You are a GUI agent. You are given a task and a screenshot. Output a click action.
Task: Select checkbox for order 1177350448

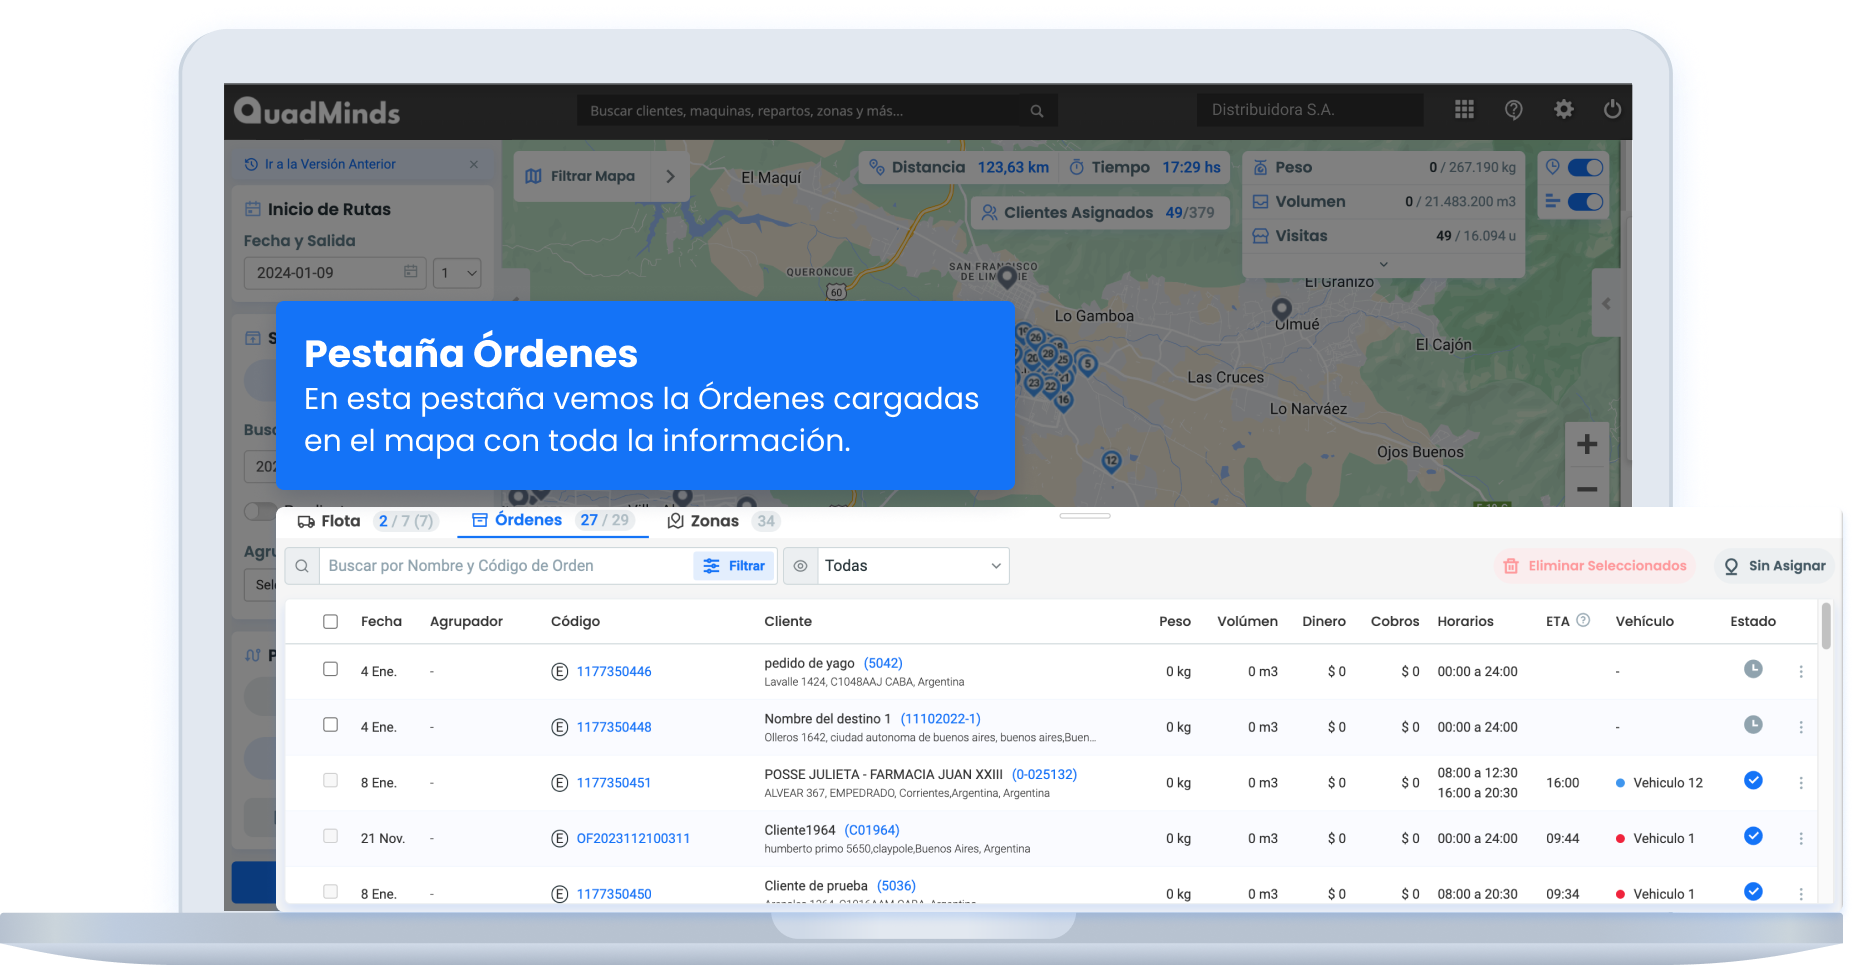point(331,725)
